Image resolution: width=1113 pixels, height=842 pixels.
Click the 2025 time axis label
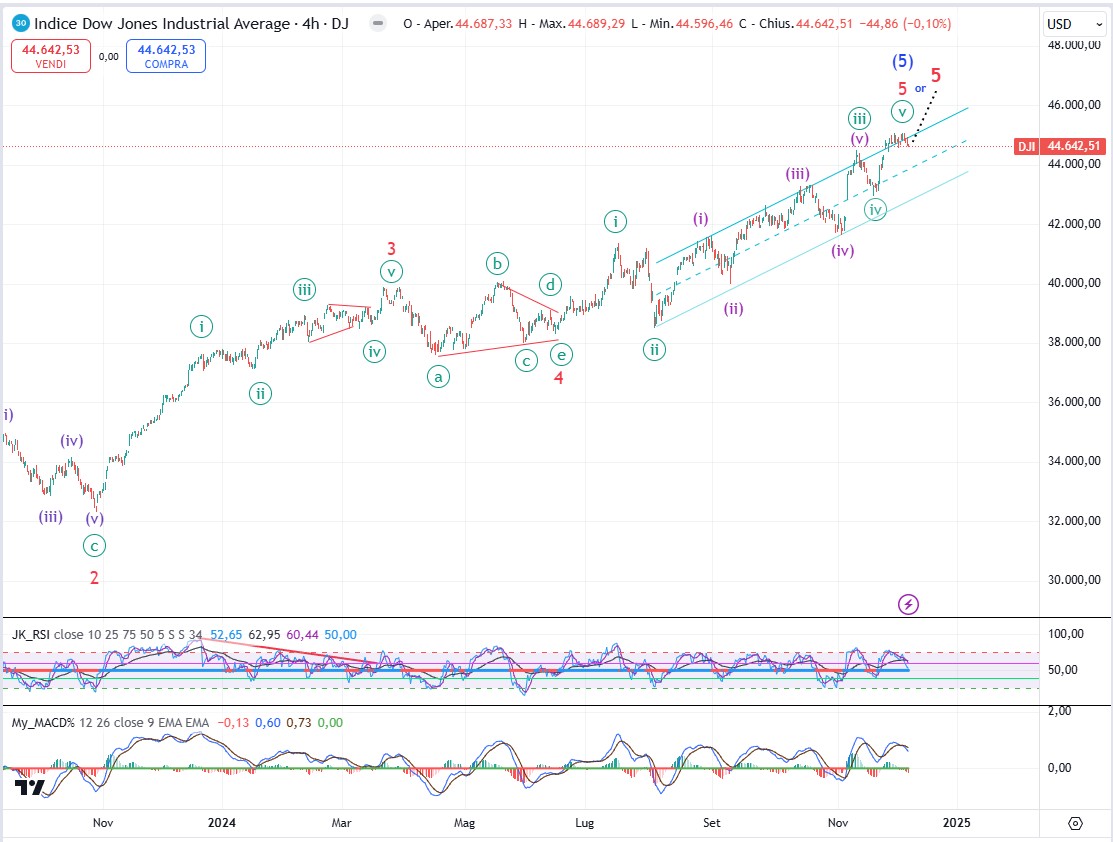click(956, 823)
